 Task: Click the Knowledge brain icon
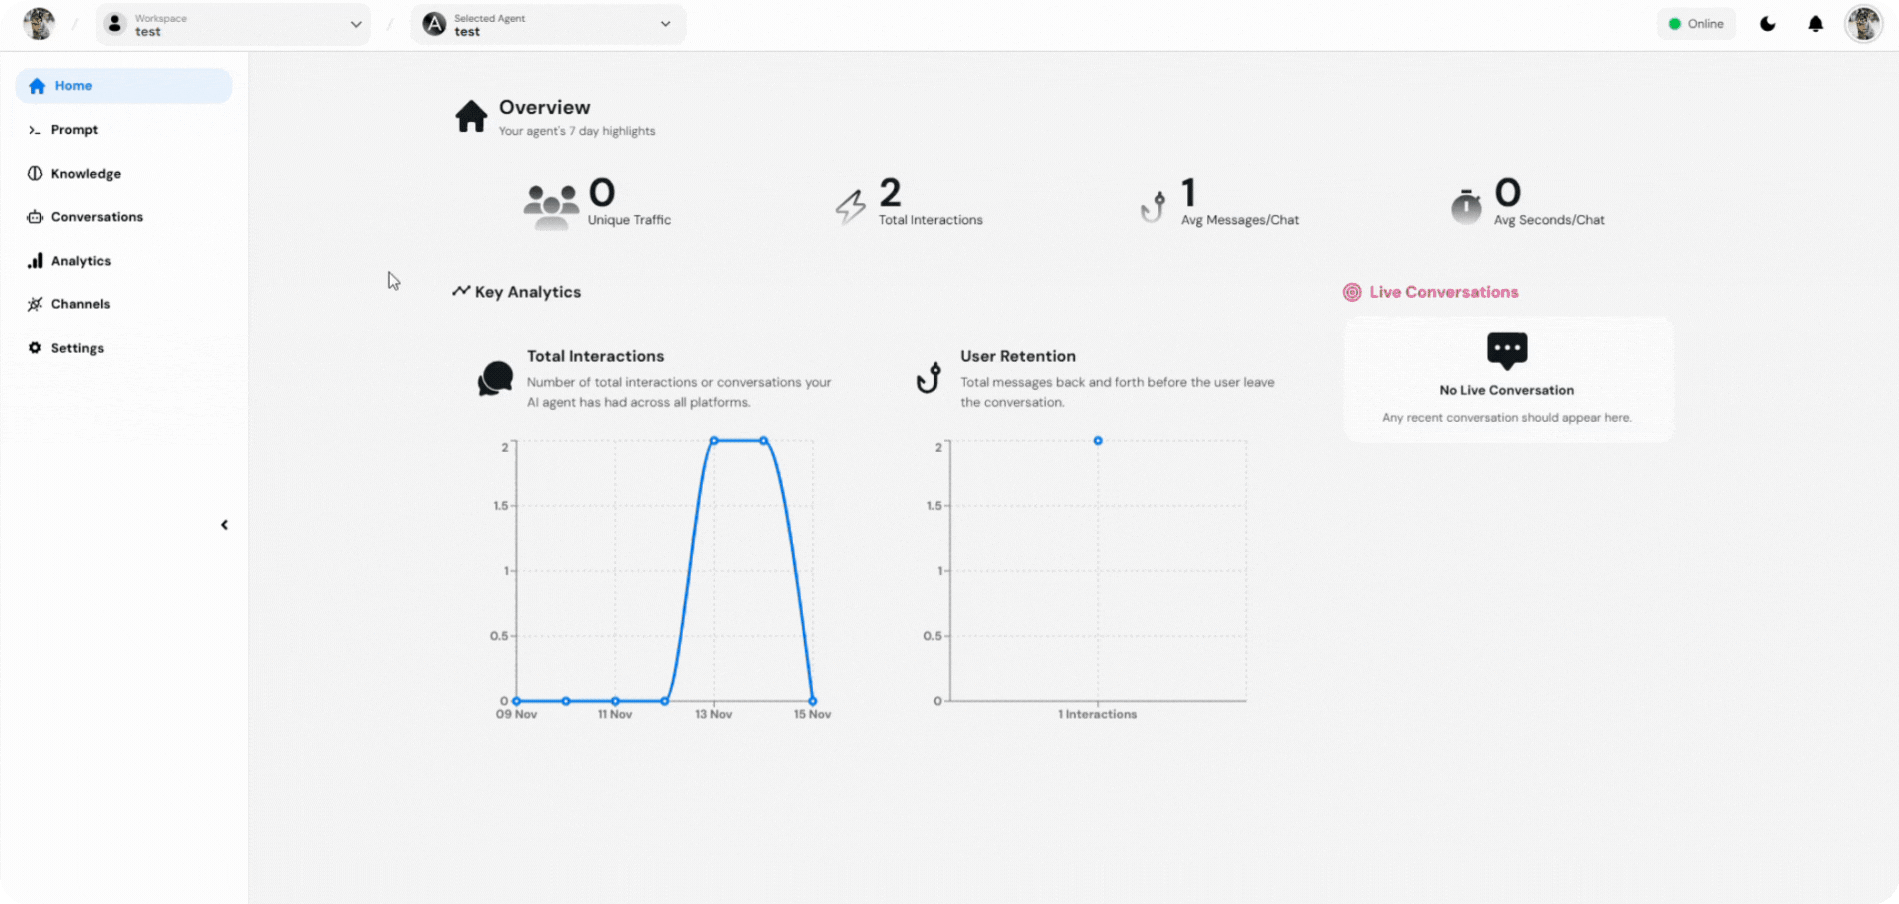pyautogui.click(x=35, y=173)
